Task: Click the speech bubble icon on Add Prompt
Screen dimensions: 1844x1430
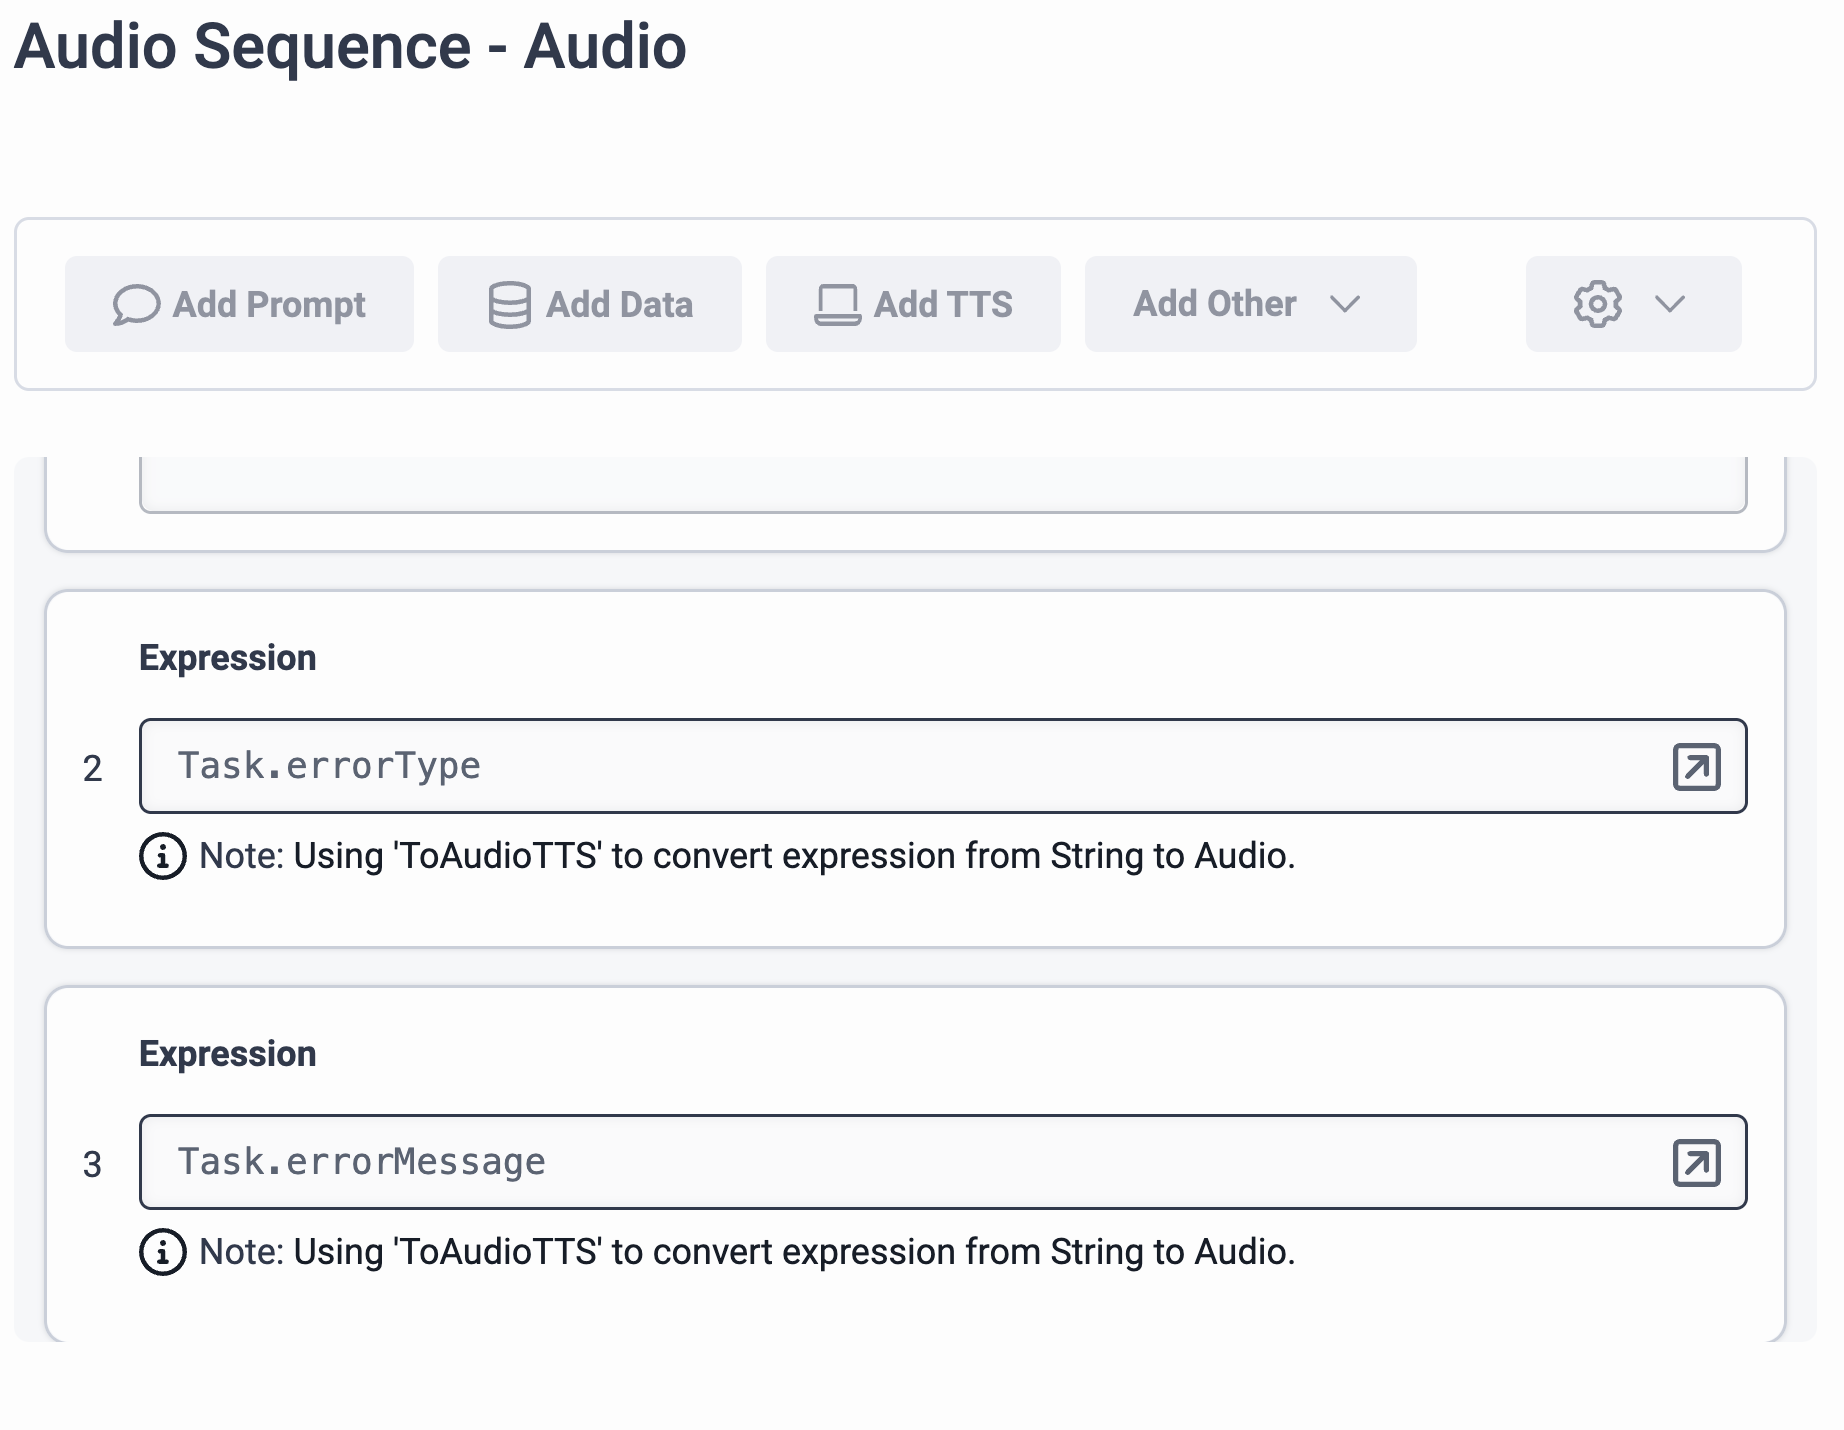Action: point(136,305)
